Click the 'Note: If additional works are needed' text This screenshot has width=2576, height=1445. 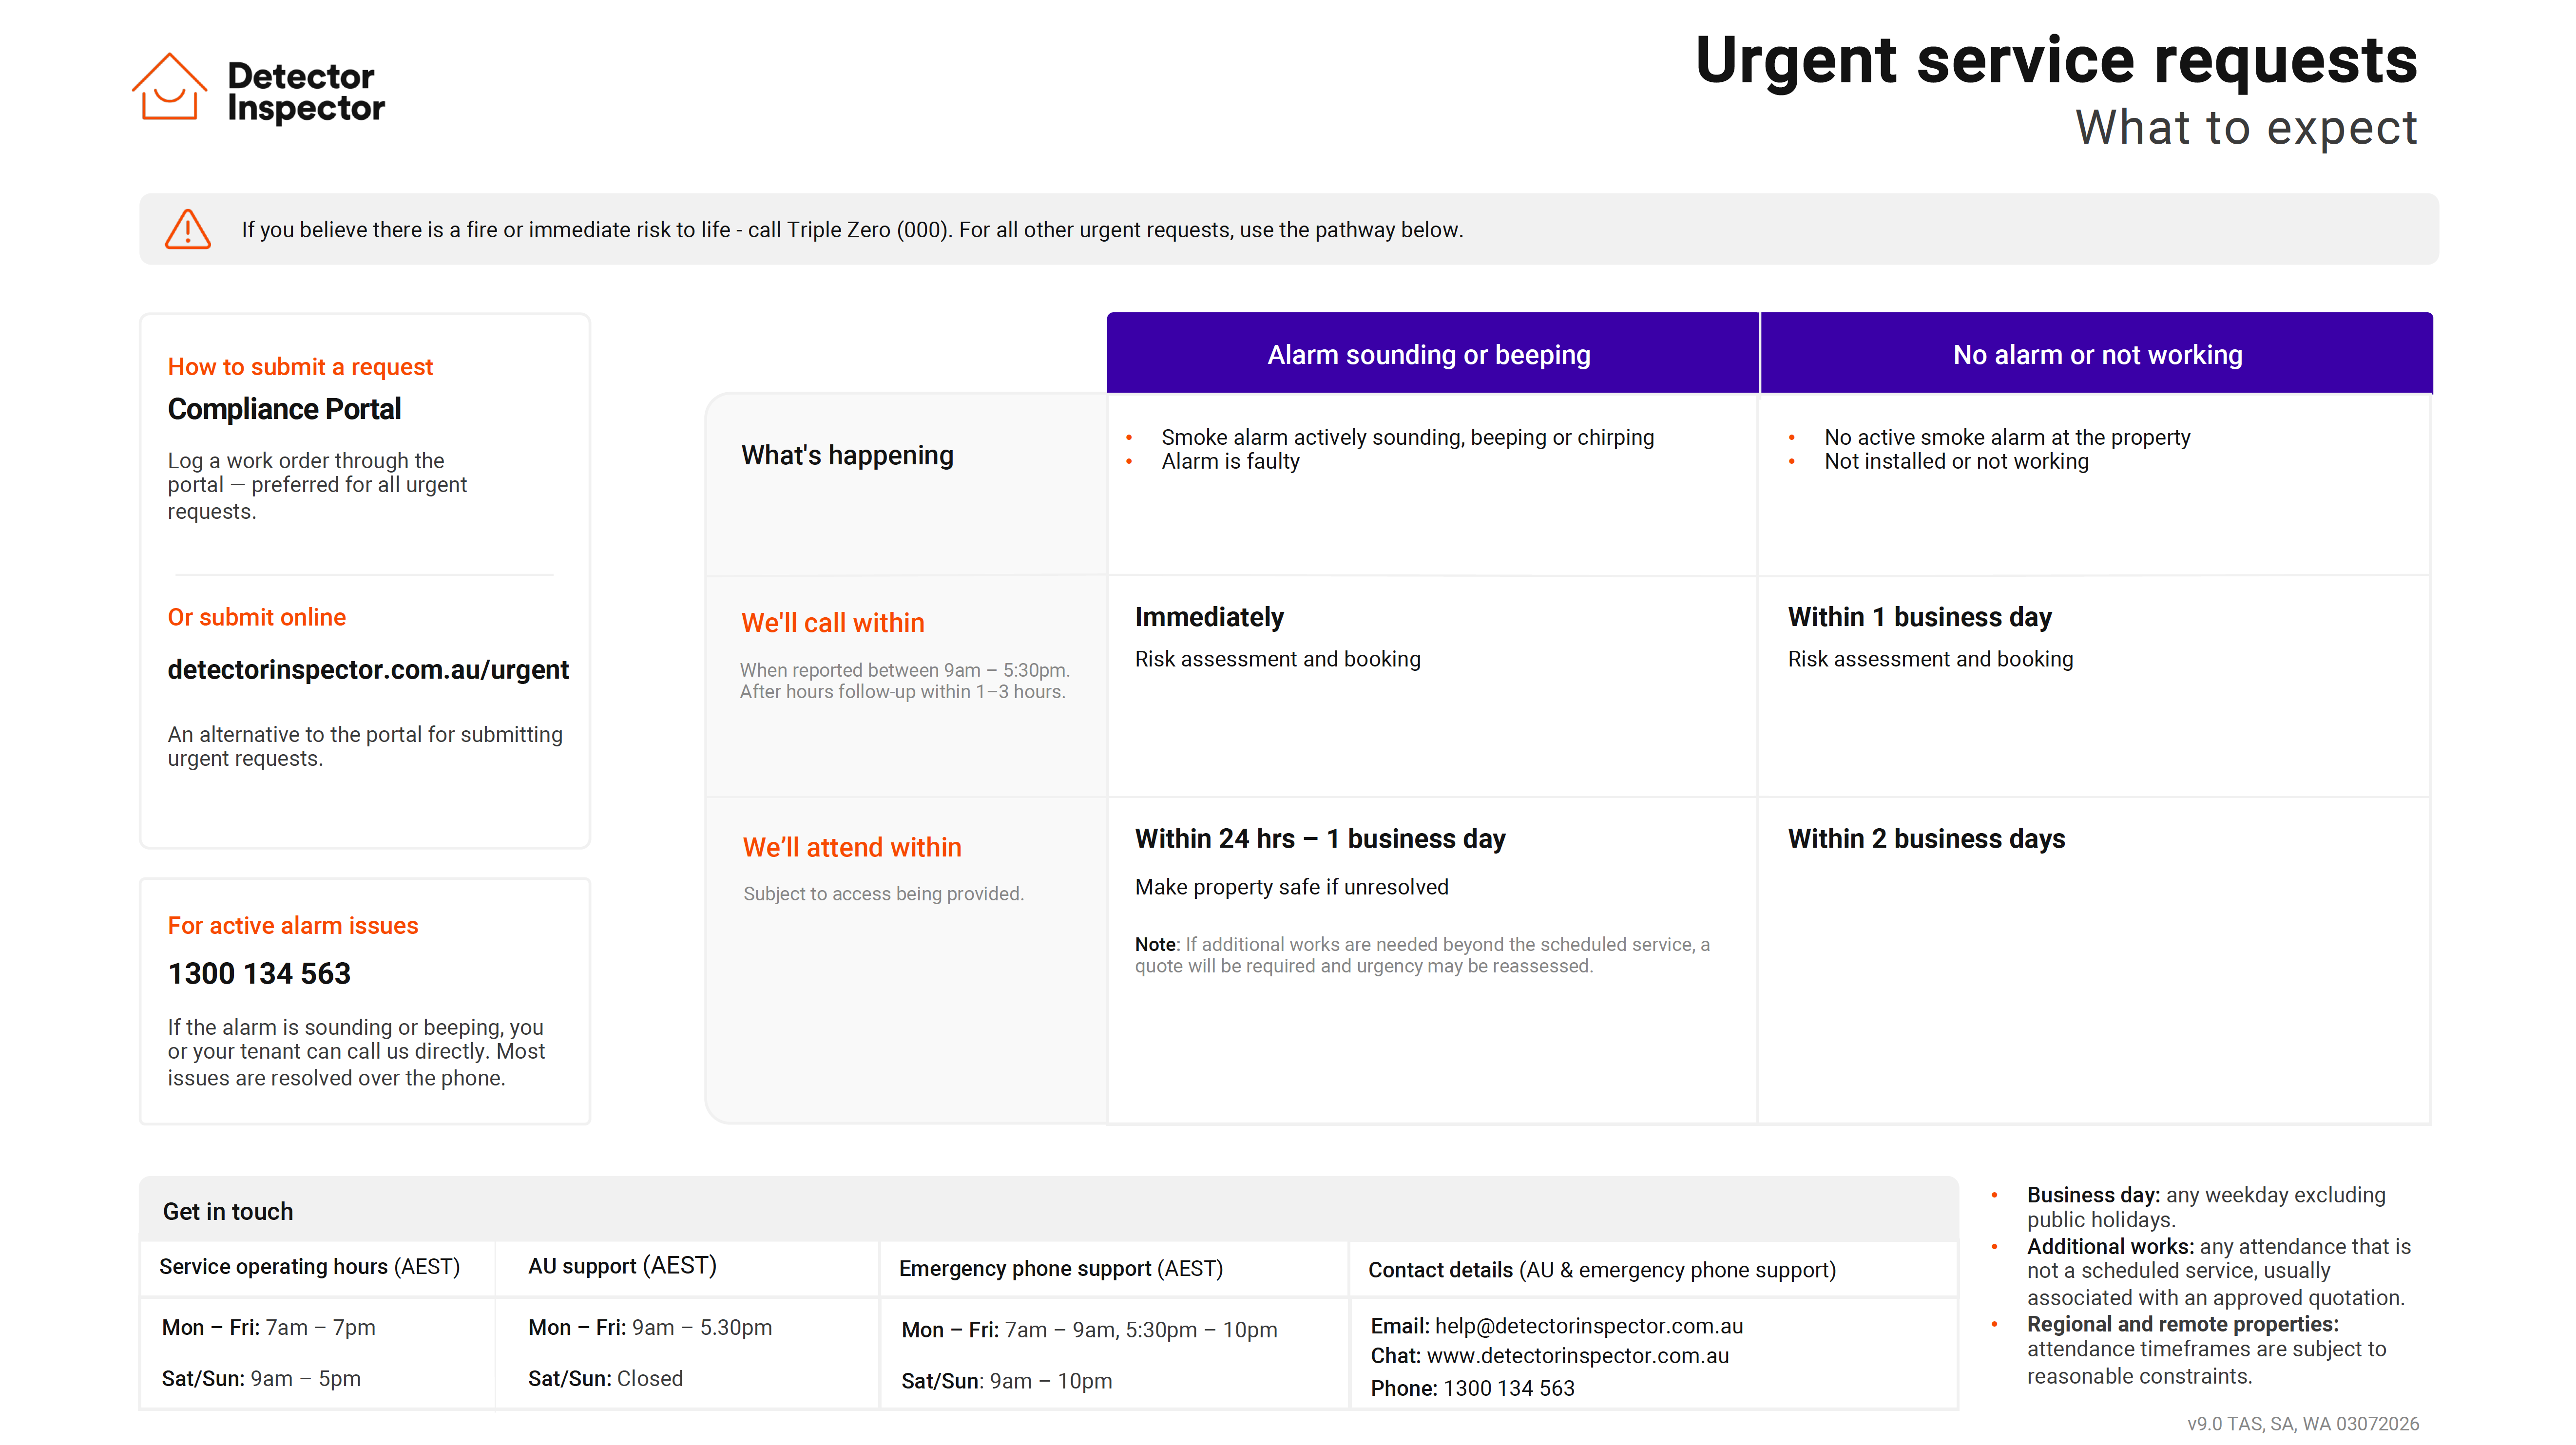click(x=1422, y=955)
